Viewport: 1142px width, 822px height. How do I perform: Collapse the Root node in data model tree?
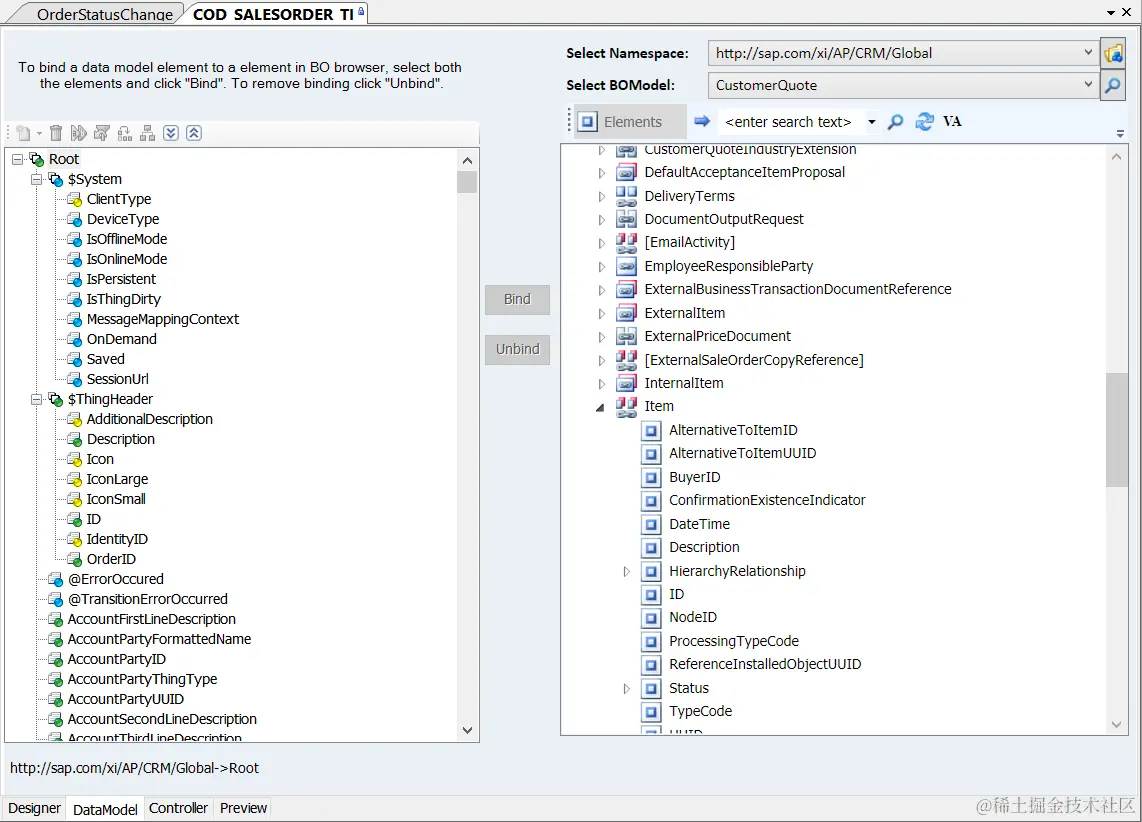click(x=17, y=159)
